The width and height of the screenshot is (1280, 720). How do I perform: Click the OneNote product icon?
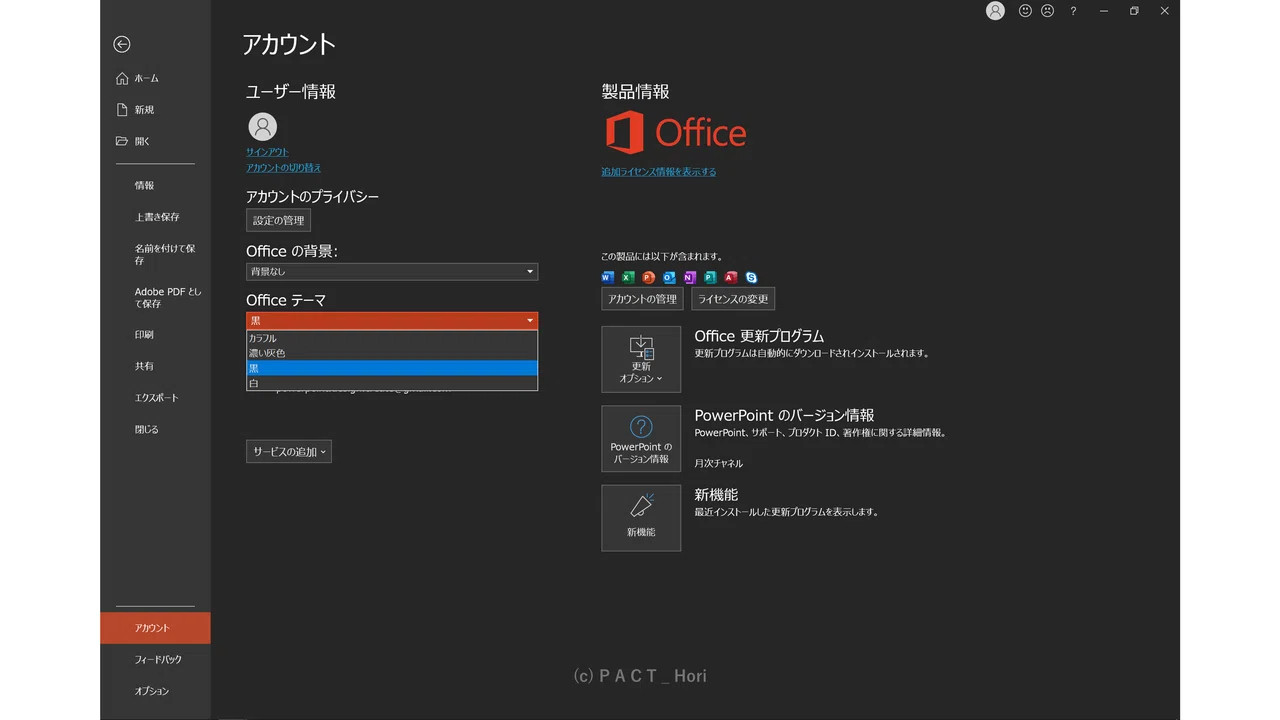[x=689, y=277]
